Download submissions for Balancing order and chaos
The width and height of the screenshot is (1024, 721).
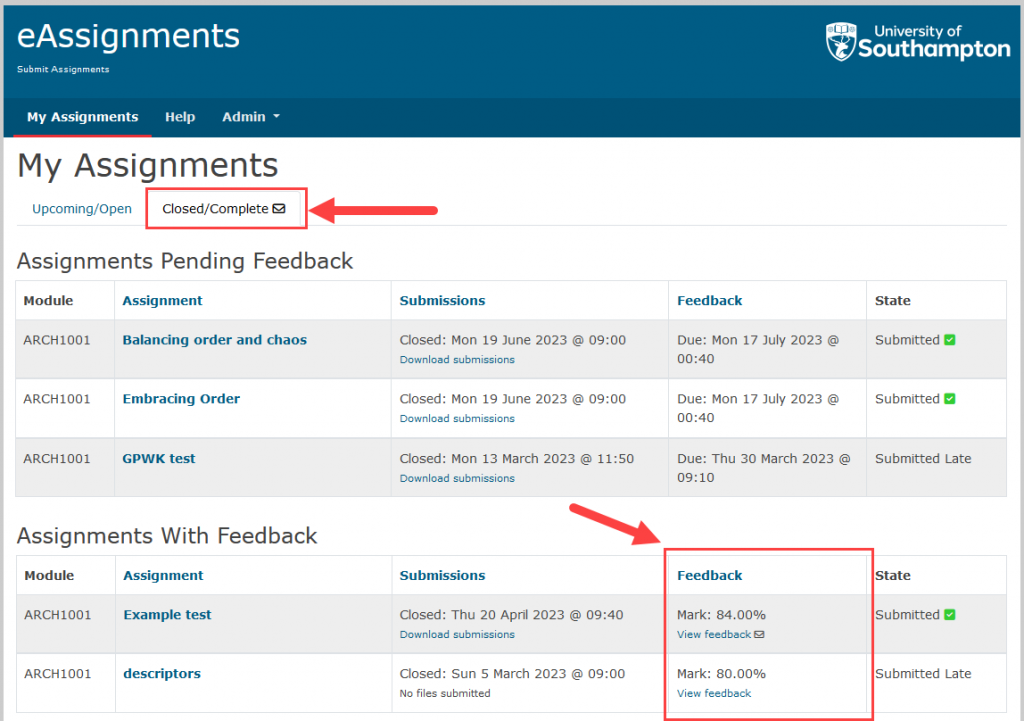pyautogui.click(x=457, y=360)
